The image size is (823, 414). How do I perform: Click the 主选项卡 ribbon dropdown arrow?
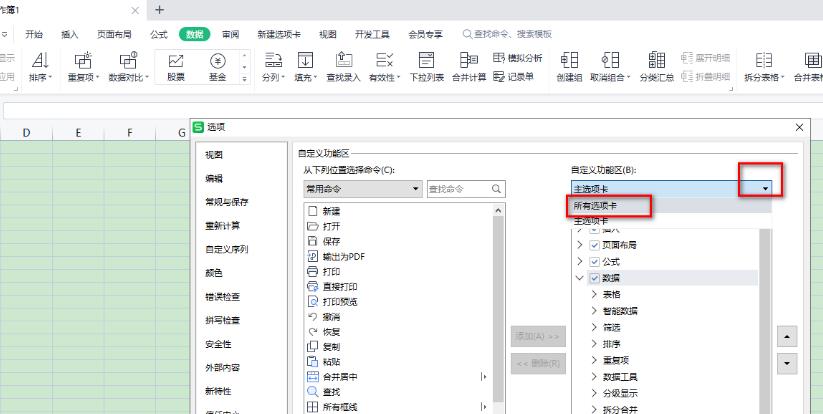pos(766,189)
